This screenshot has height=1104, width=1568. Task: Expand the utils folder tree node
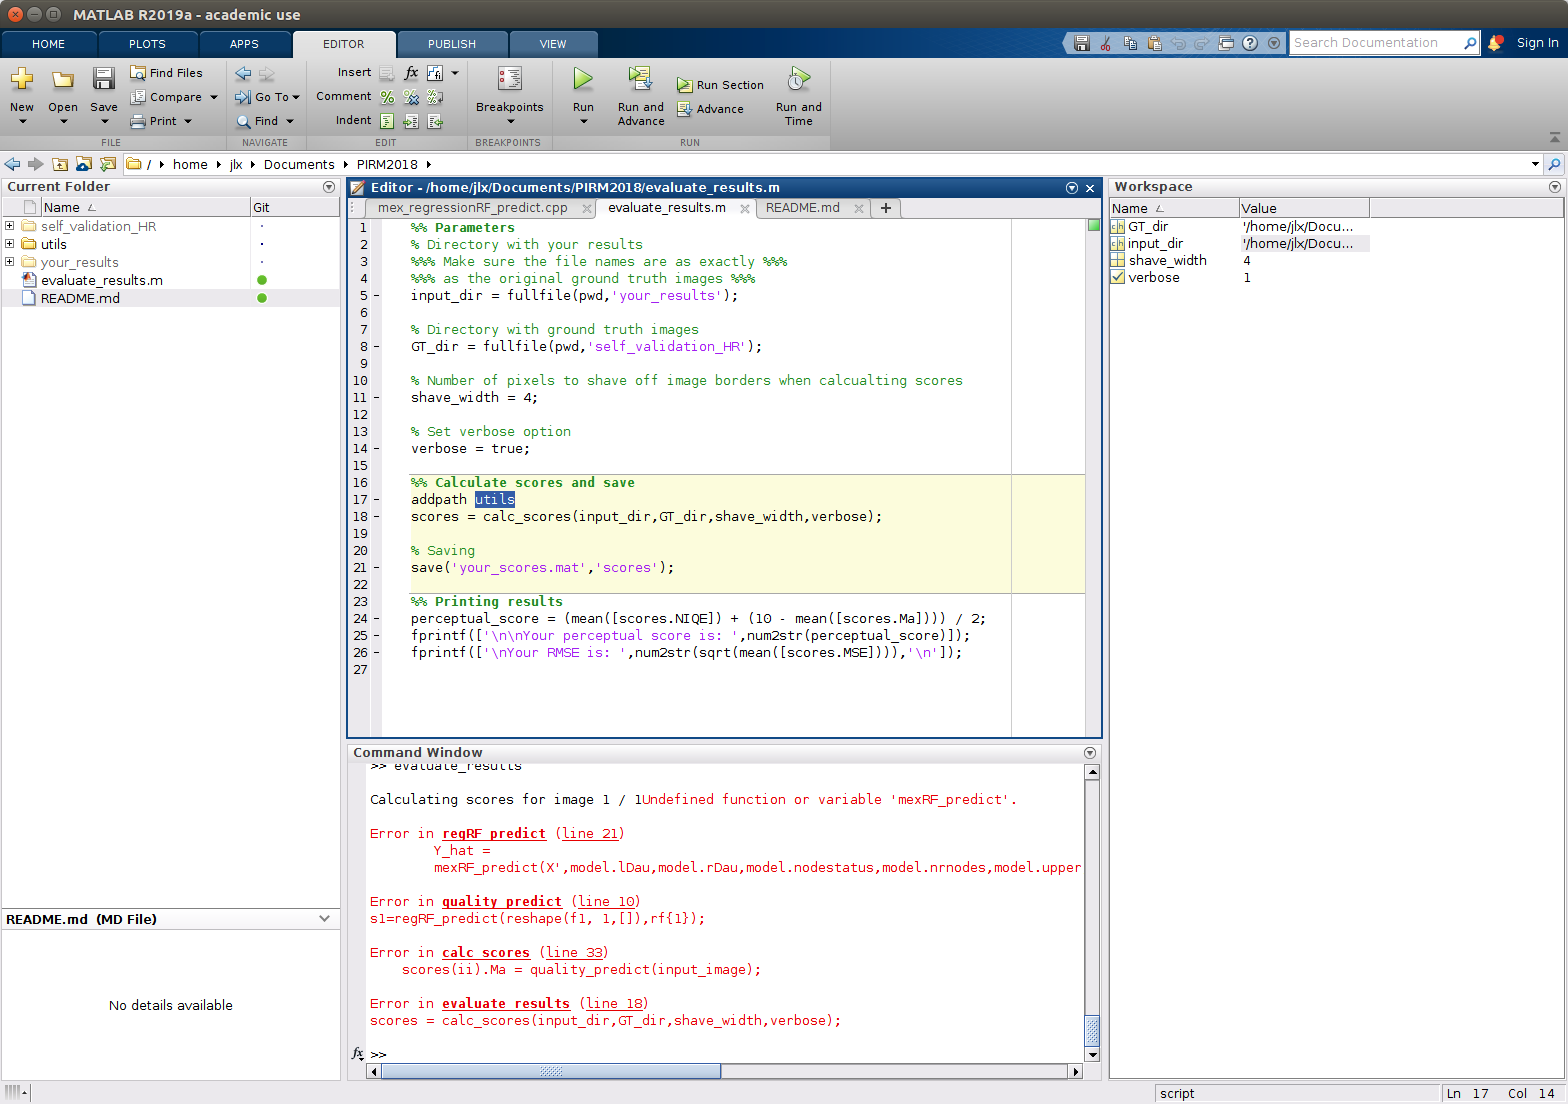(10, 244)
